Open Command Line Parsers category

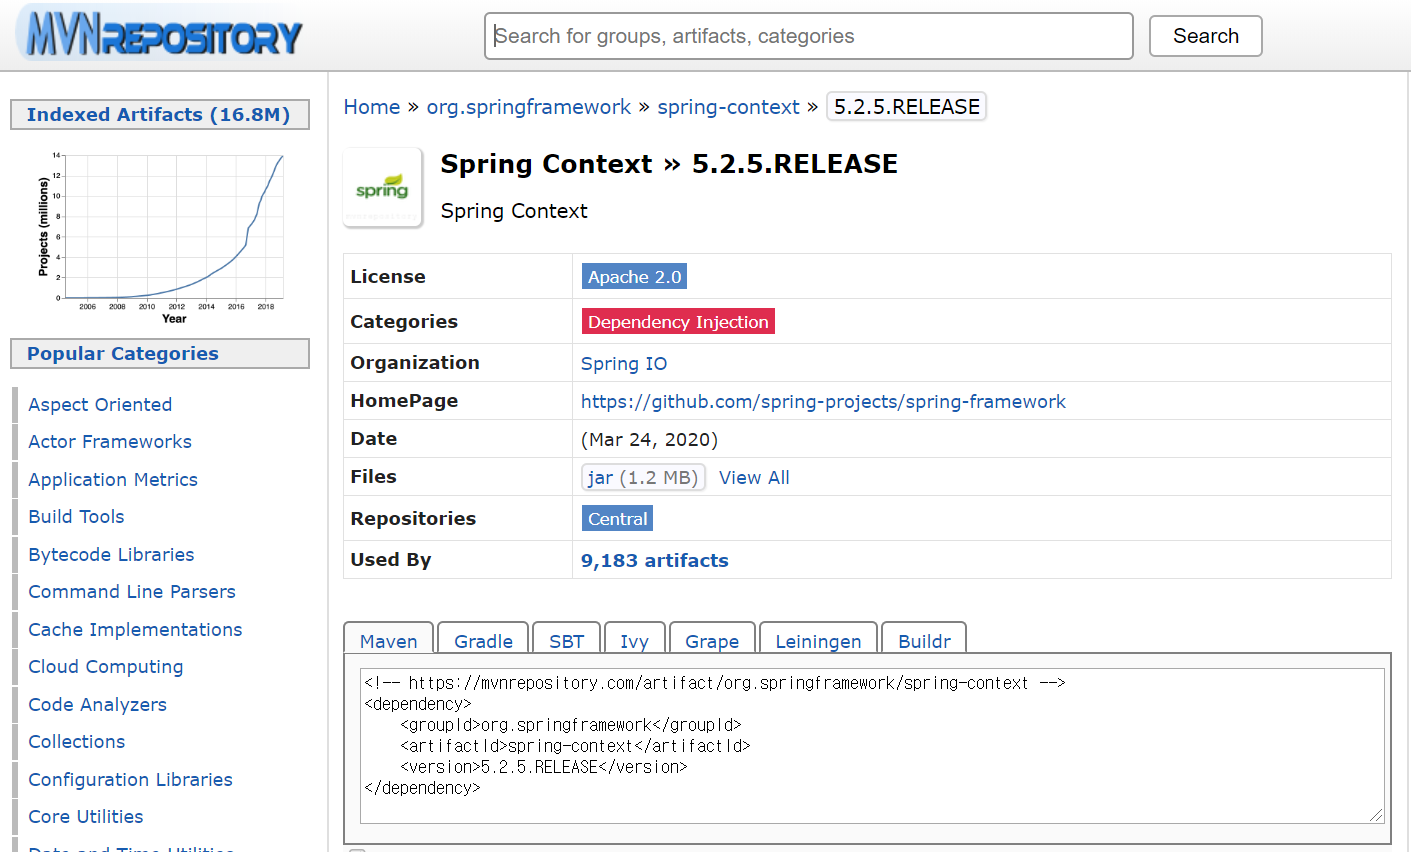pos(132,592)
